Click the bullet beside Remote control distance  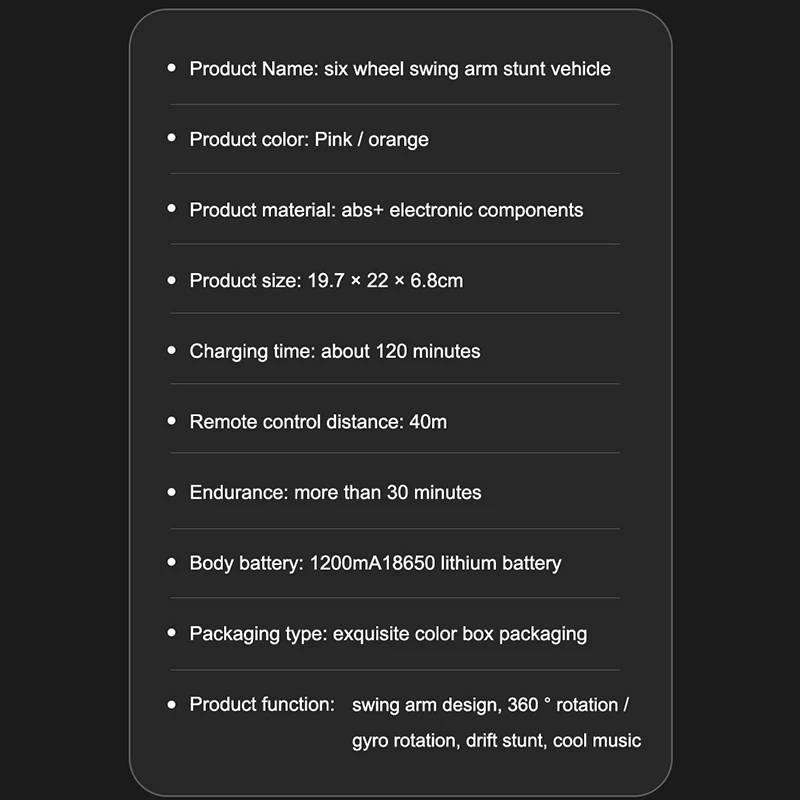pos(171,421)
